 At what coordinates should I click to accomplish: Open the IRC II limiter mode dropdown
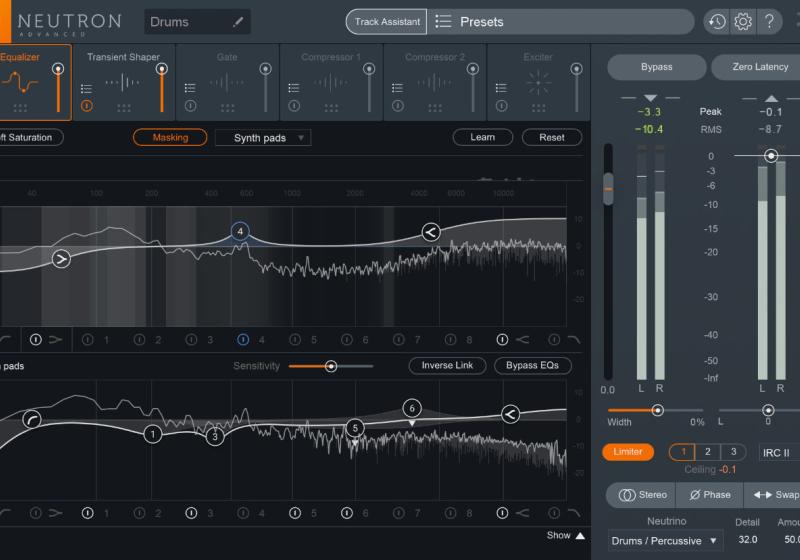[779, 452]
